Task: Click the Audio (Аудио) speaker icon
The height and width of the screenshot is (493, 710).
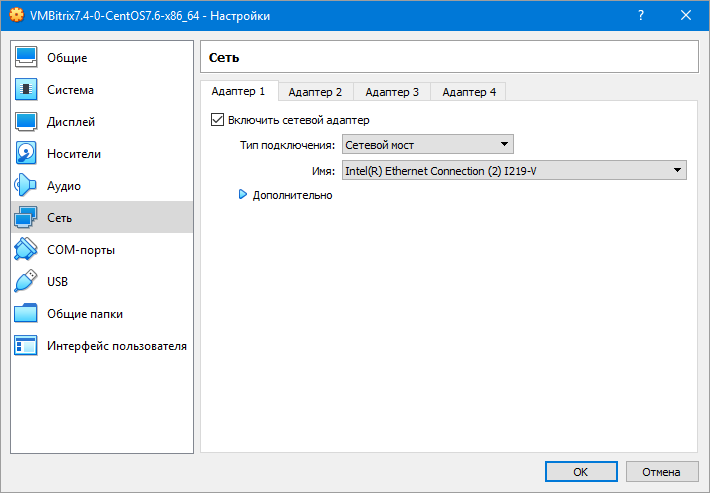Action: pyautogui.click(x=27, y=186)
